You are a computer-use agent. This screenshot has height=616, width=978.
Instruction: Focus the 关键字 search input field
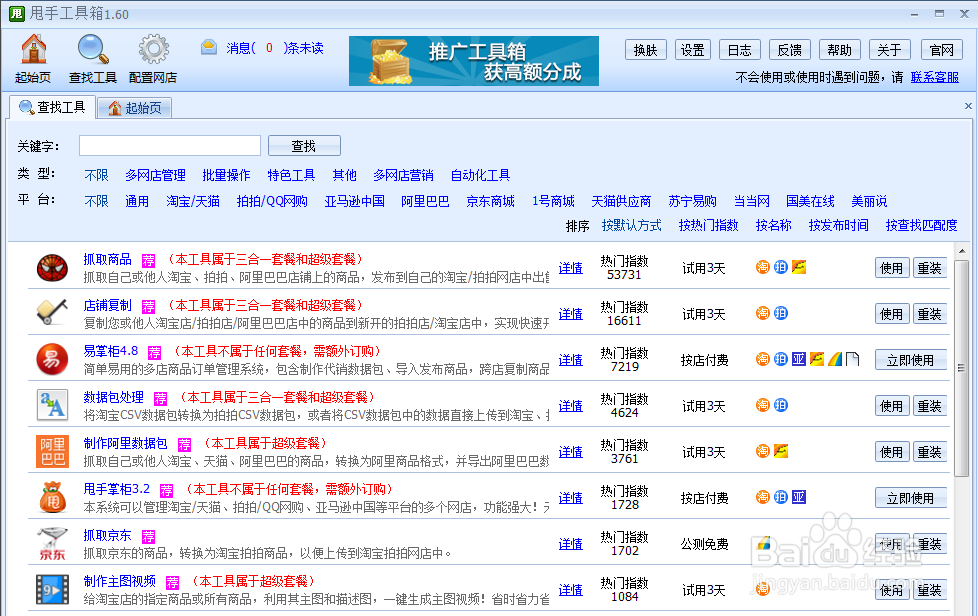coord(170,145)
